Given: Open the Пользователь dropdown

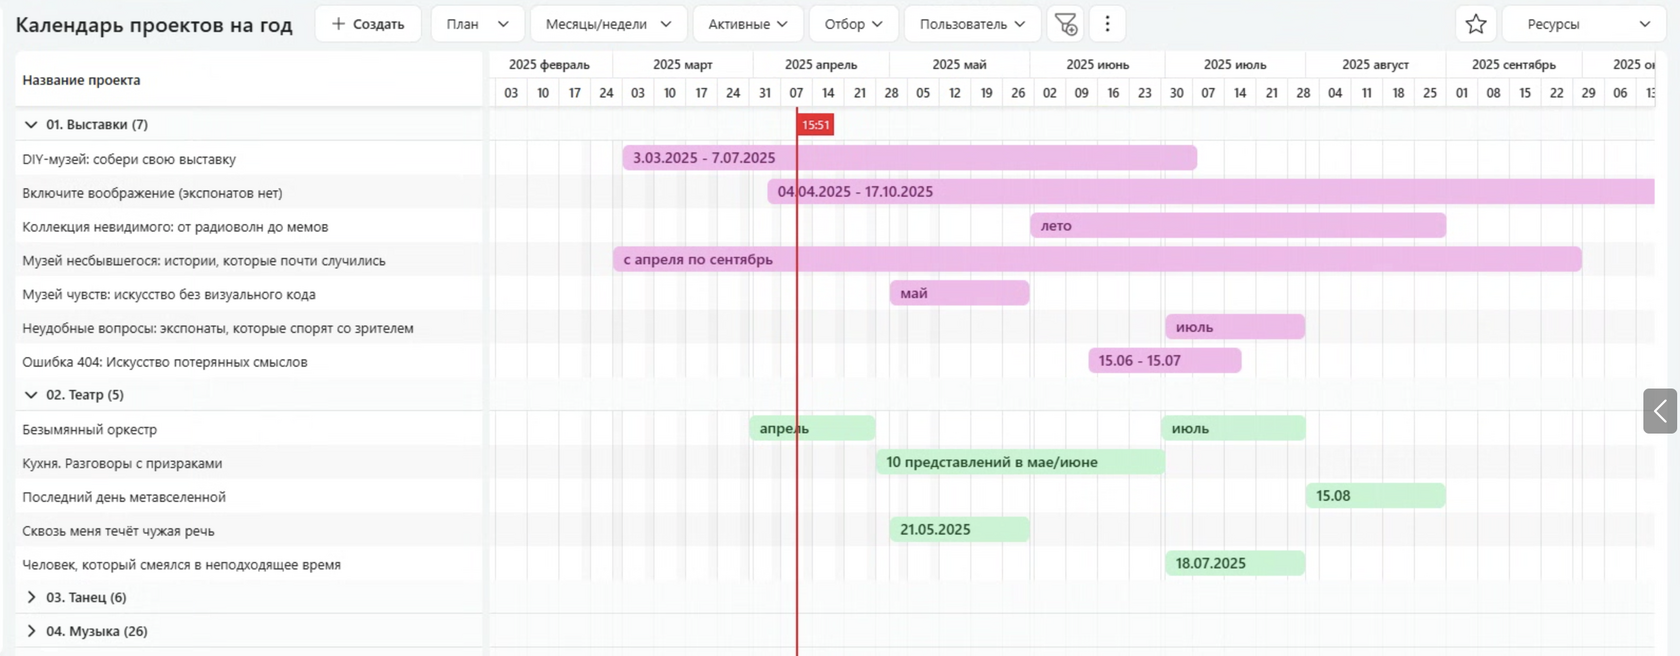Looking at the screenshot, I should [973, 24].
